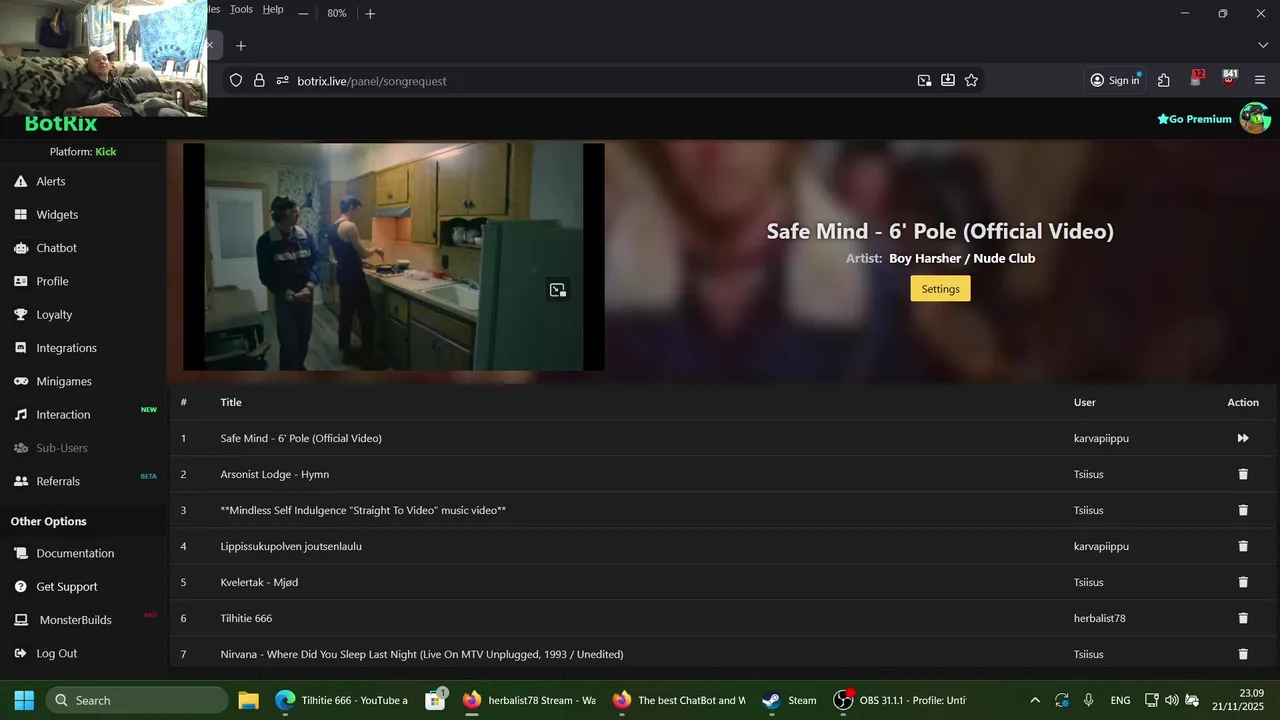This screenshot has height=720, width=1280.
Task: Click the ENG language indicator
Action: coord(1120,700)
